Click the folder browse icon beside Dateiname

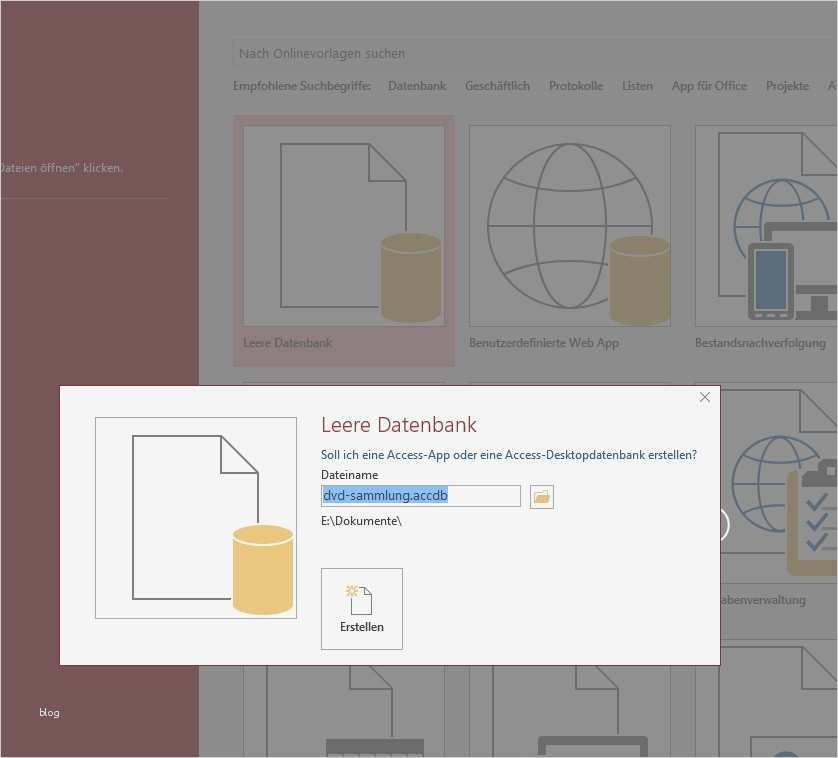[541, 496]
